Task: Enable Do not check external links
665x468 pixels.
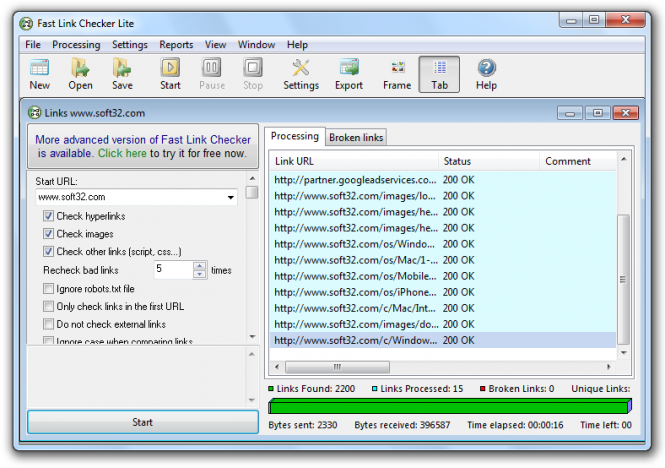Action: tap(48, 324)
